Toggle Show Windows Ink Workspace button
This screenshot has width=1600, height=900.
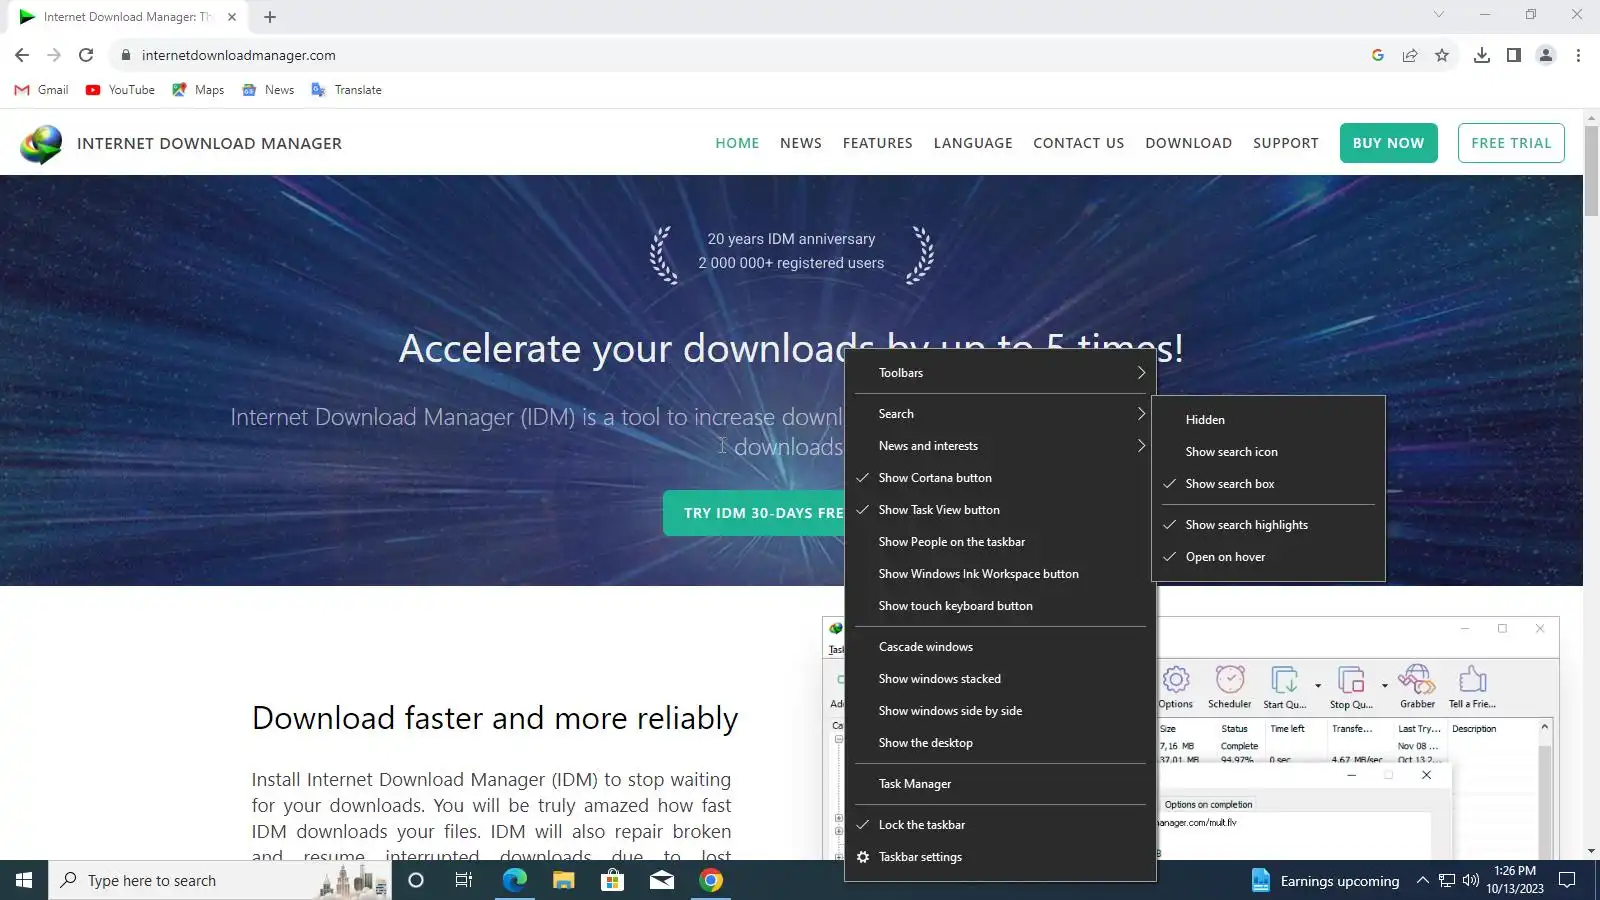(1000, 574)
